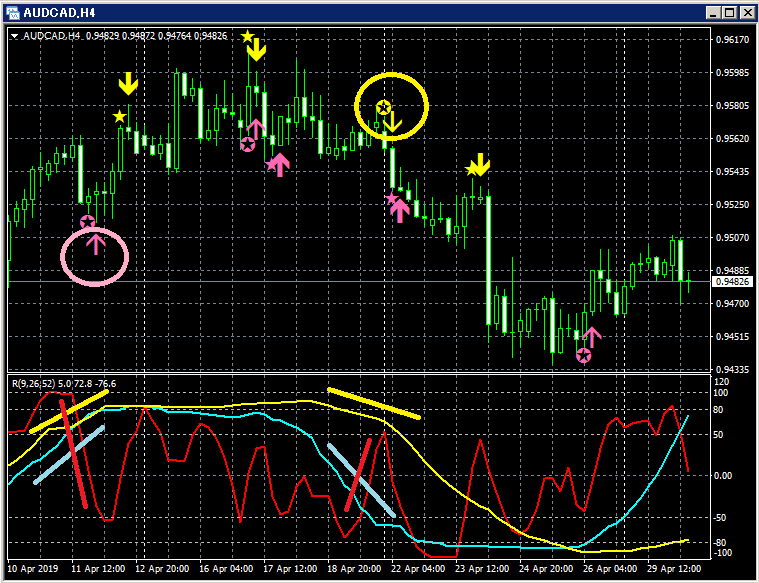Click the 22 Apr 04:00 time label
Screen dimensions: 759x583
(x=418, y=568)
